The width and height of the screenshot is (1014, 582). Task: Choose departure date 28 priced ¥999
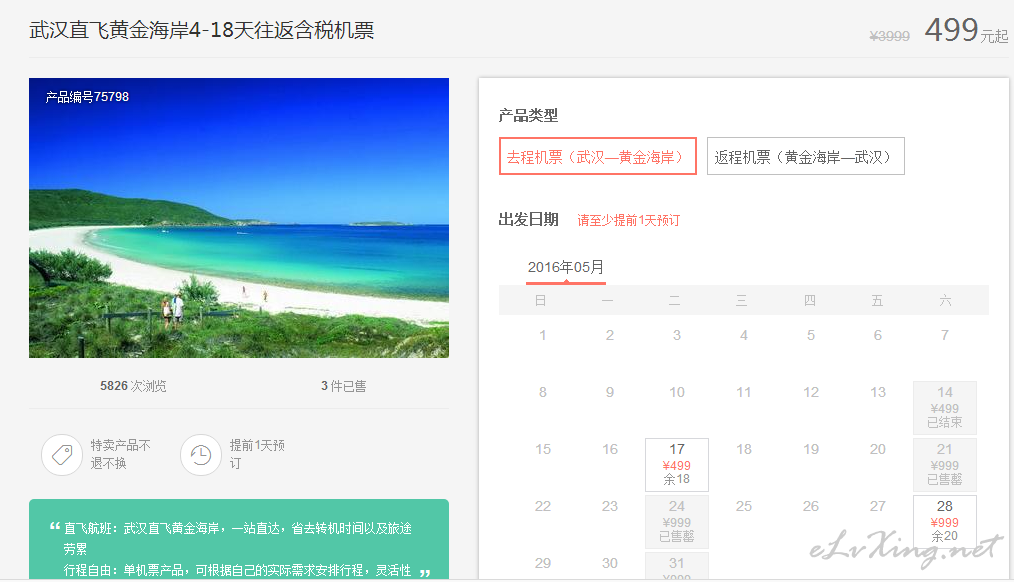coord(944,521)
